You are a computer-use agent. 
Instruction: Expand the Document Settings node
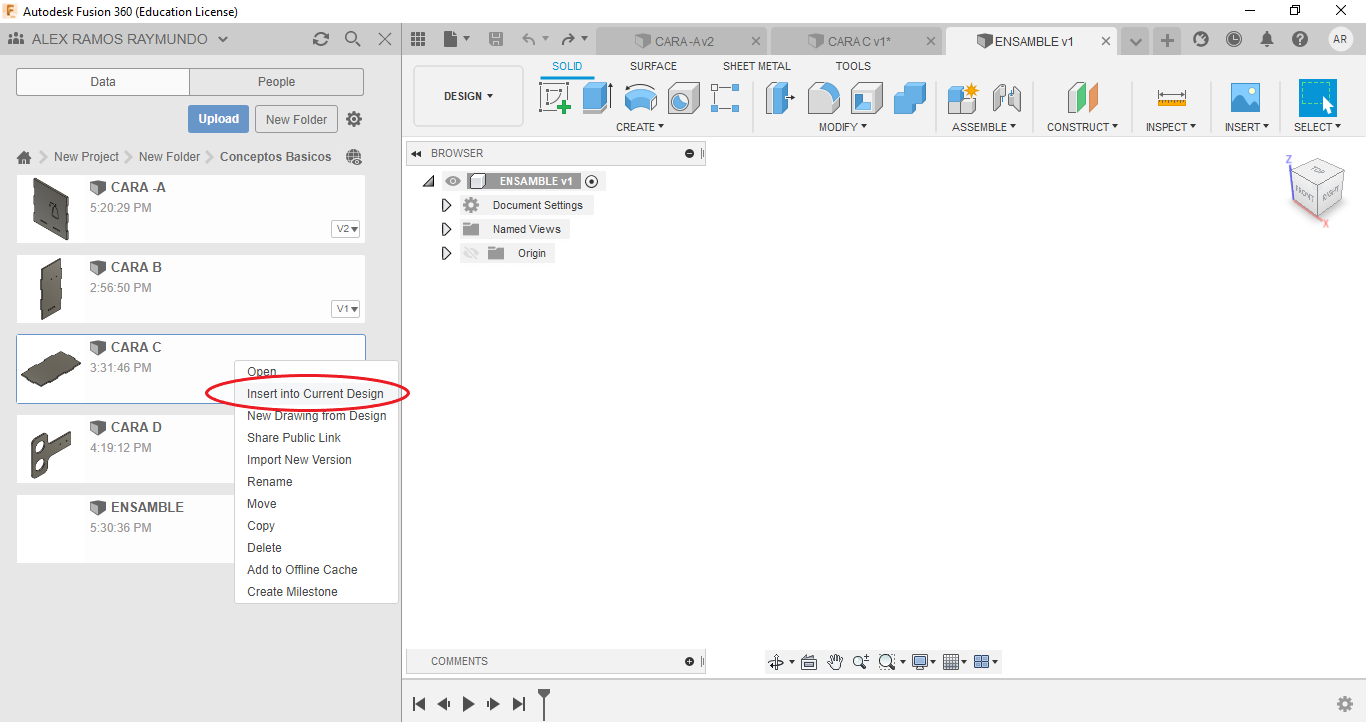pos(447,205)
